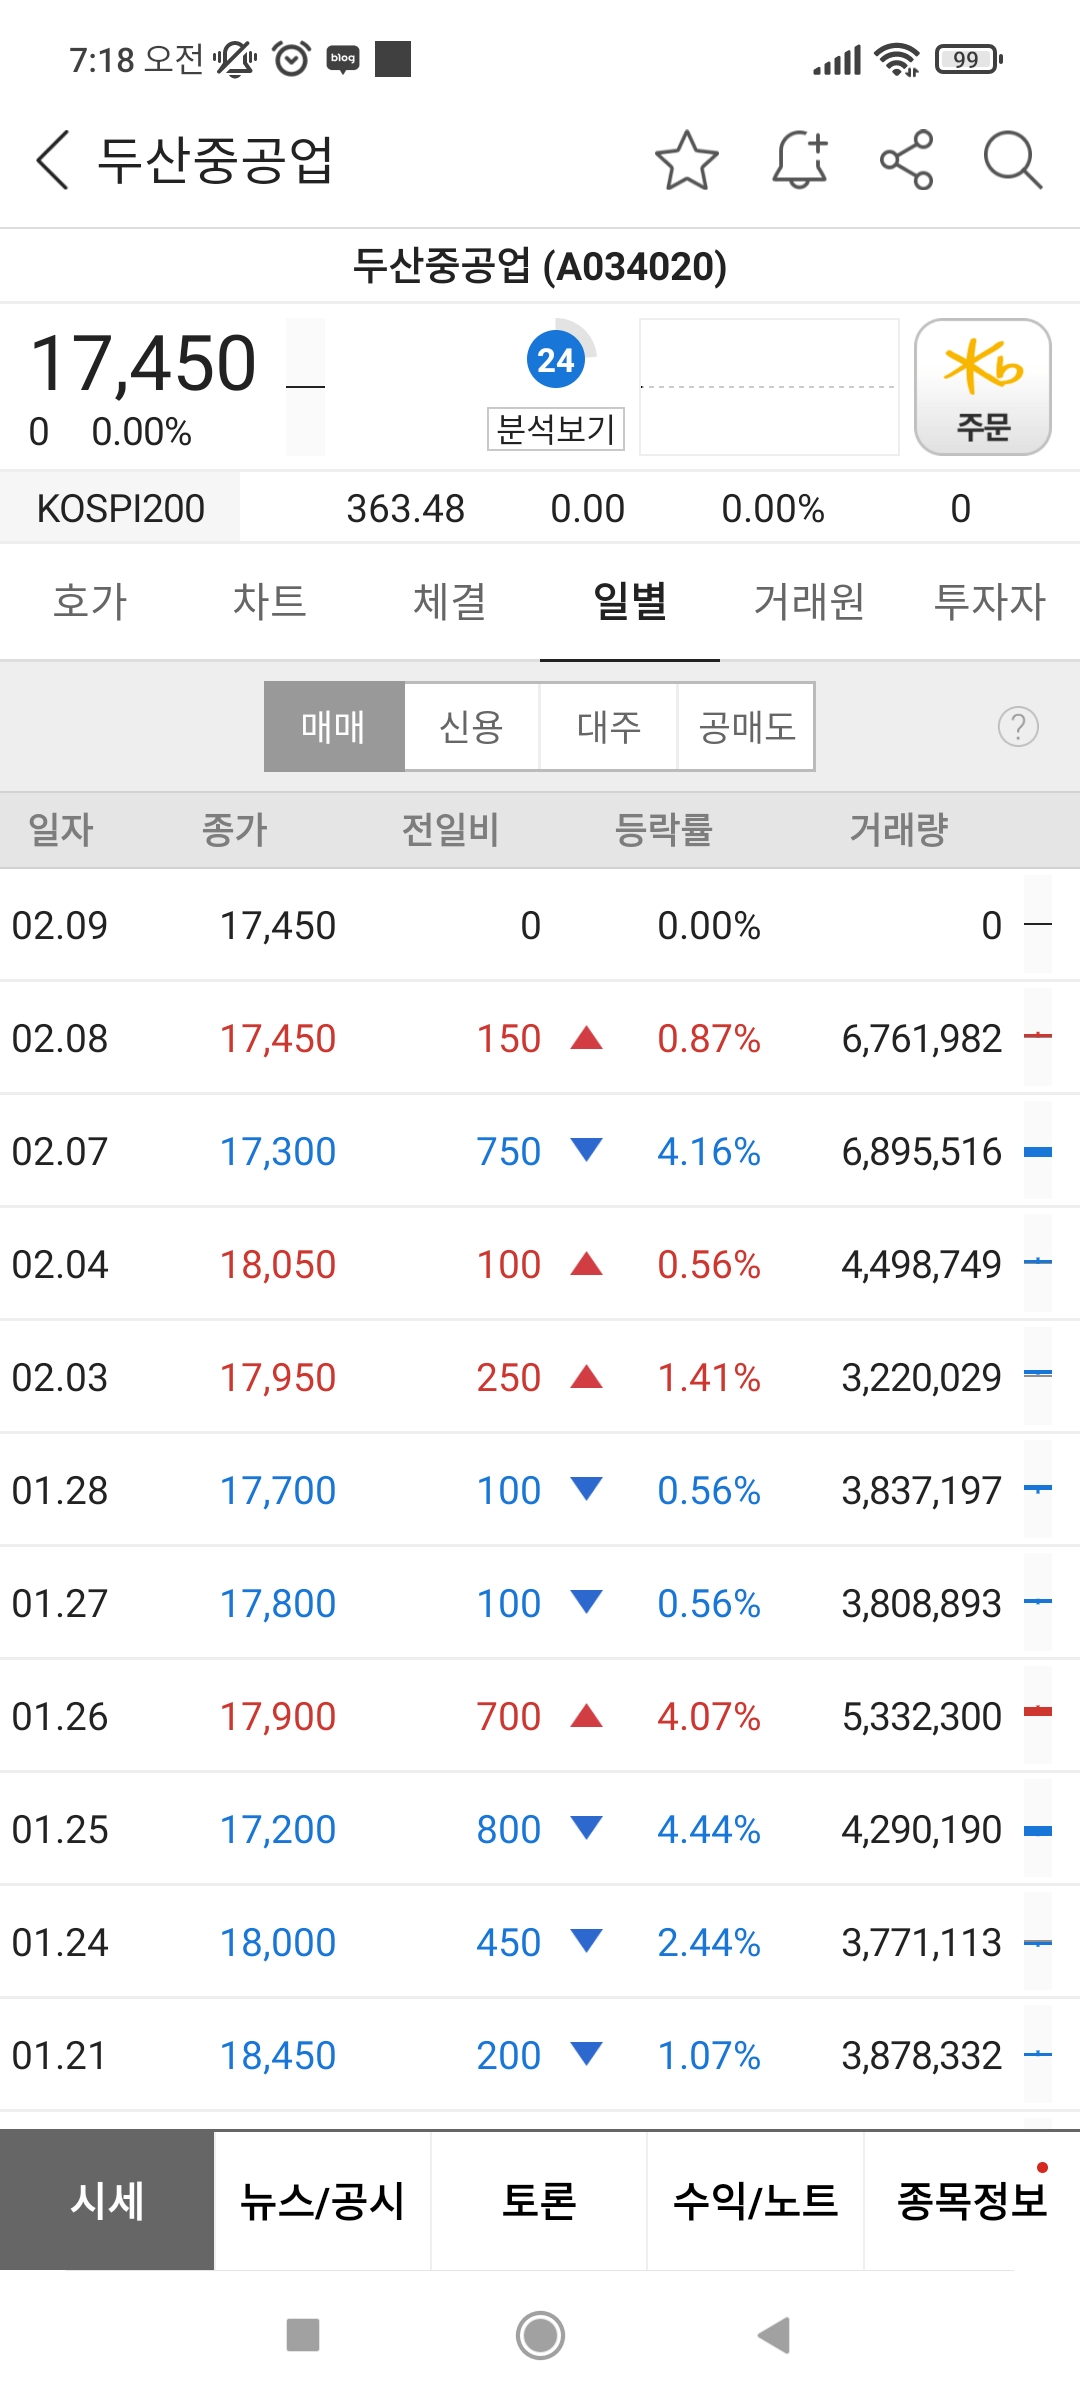
Task: Open the 수익/노트 bottom tab
Action: click(755, 2201)
